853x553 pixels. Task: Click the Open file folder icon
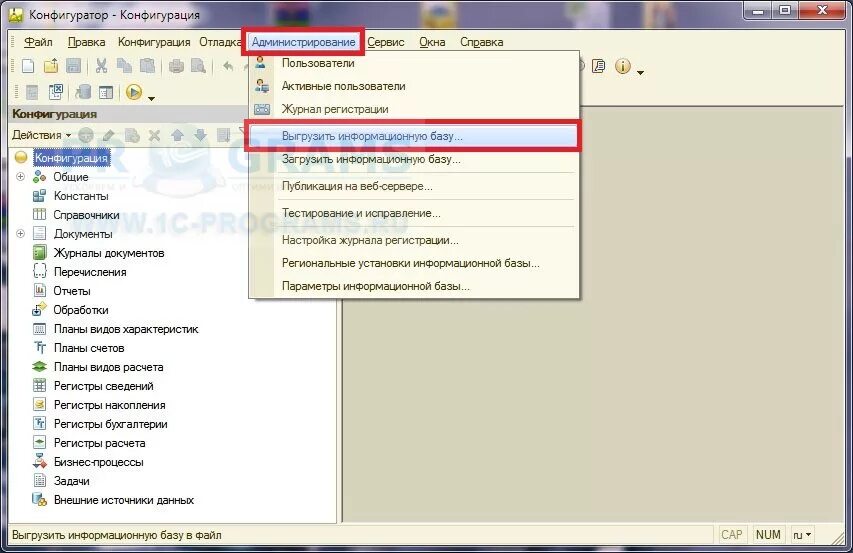coord(51,66)
